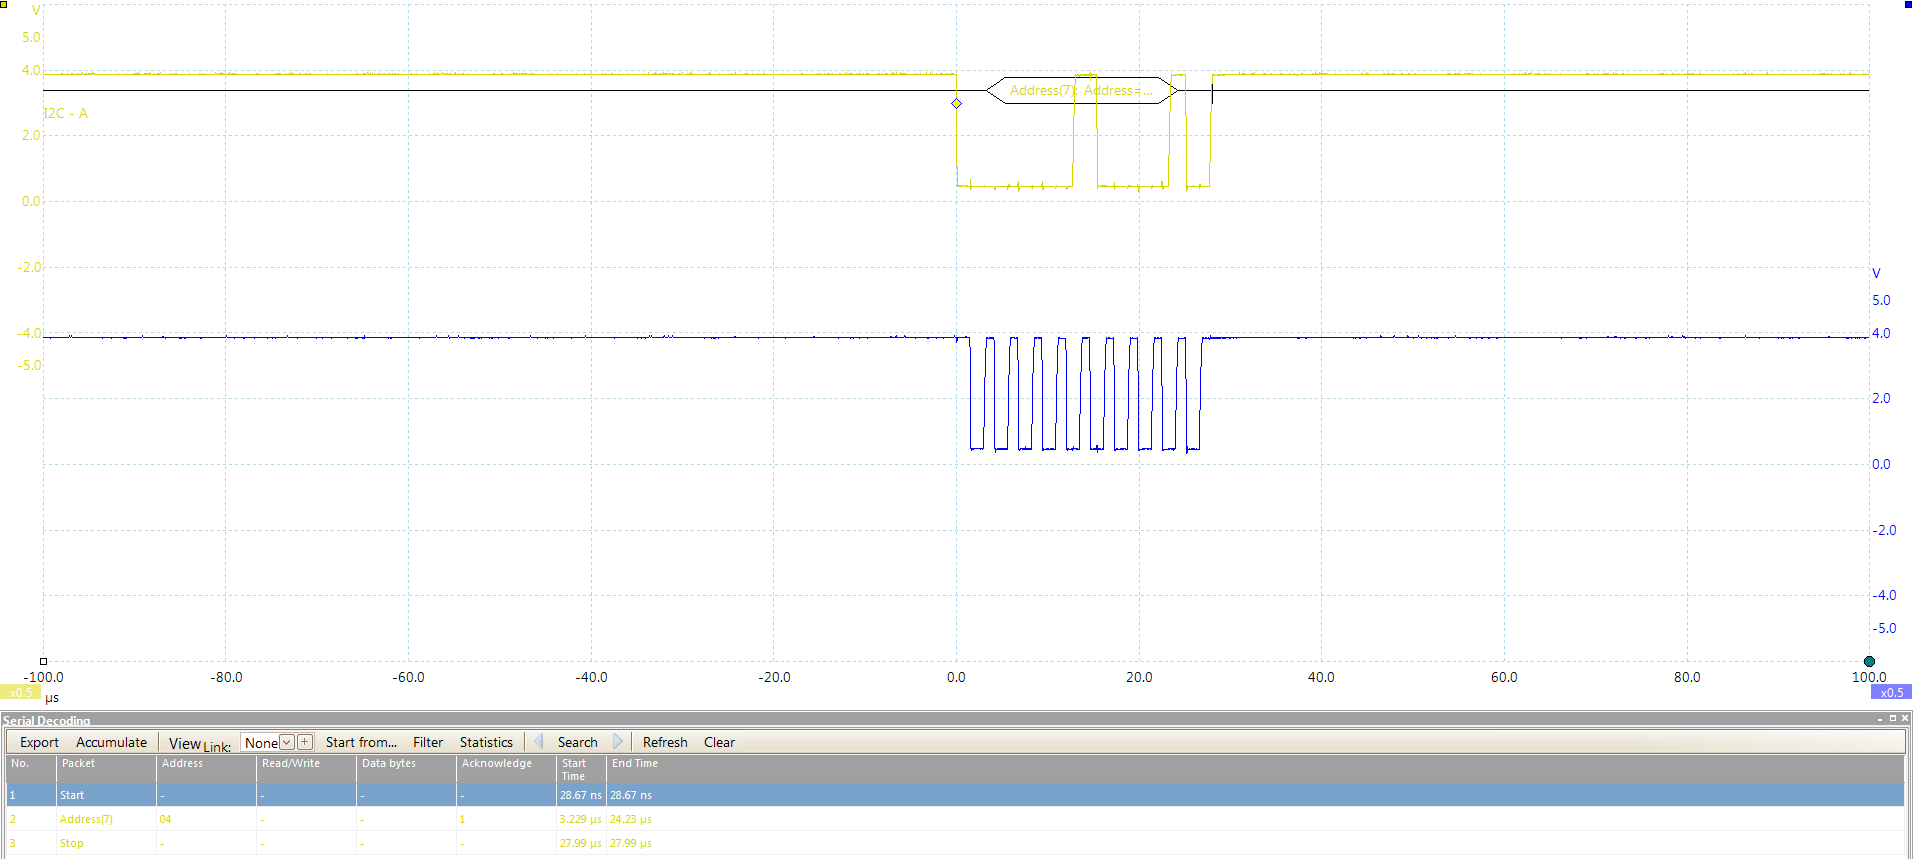Refresh the serial decoding table

[665, 742]
